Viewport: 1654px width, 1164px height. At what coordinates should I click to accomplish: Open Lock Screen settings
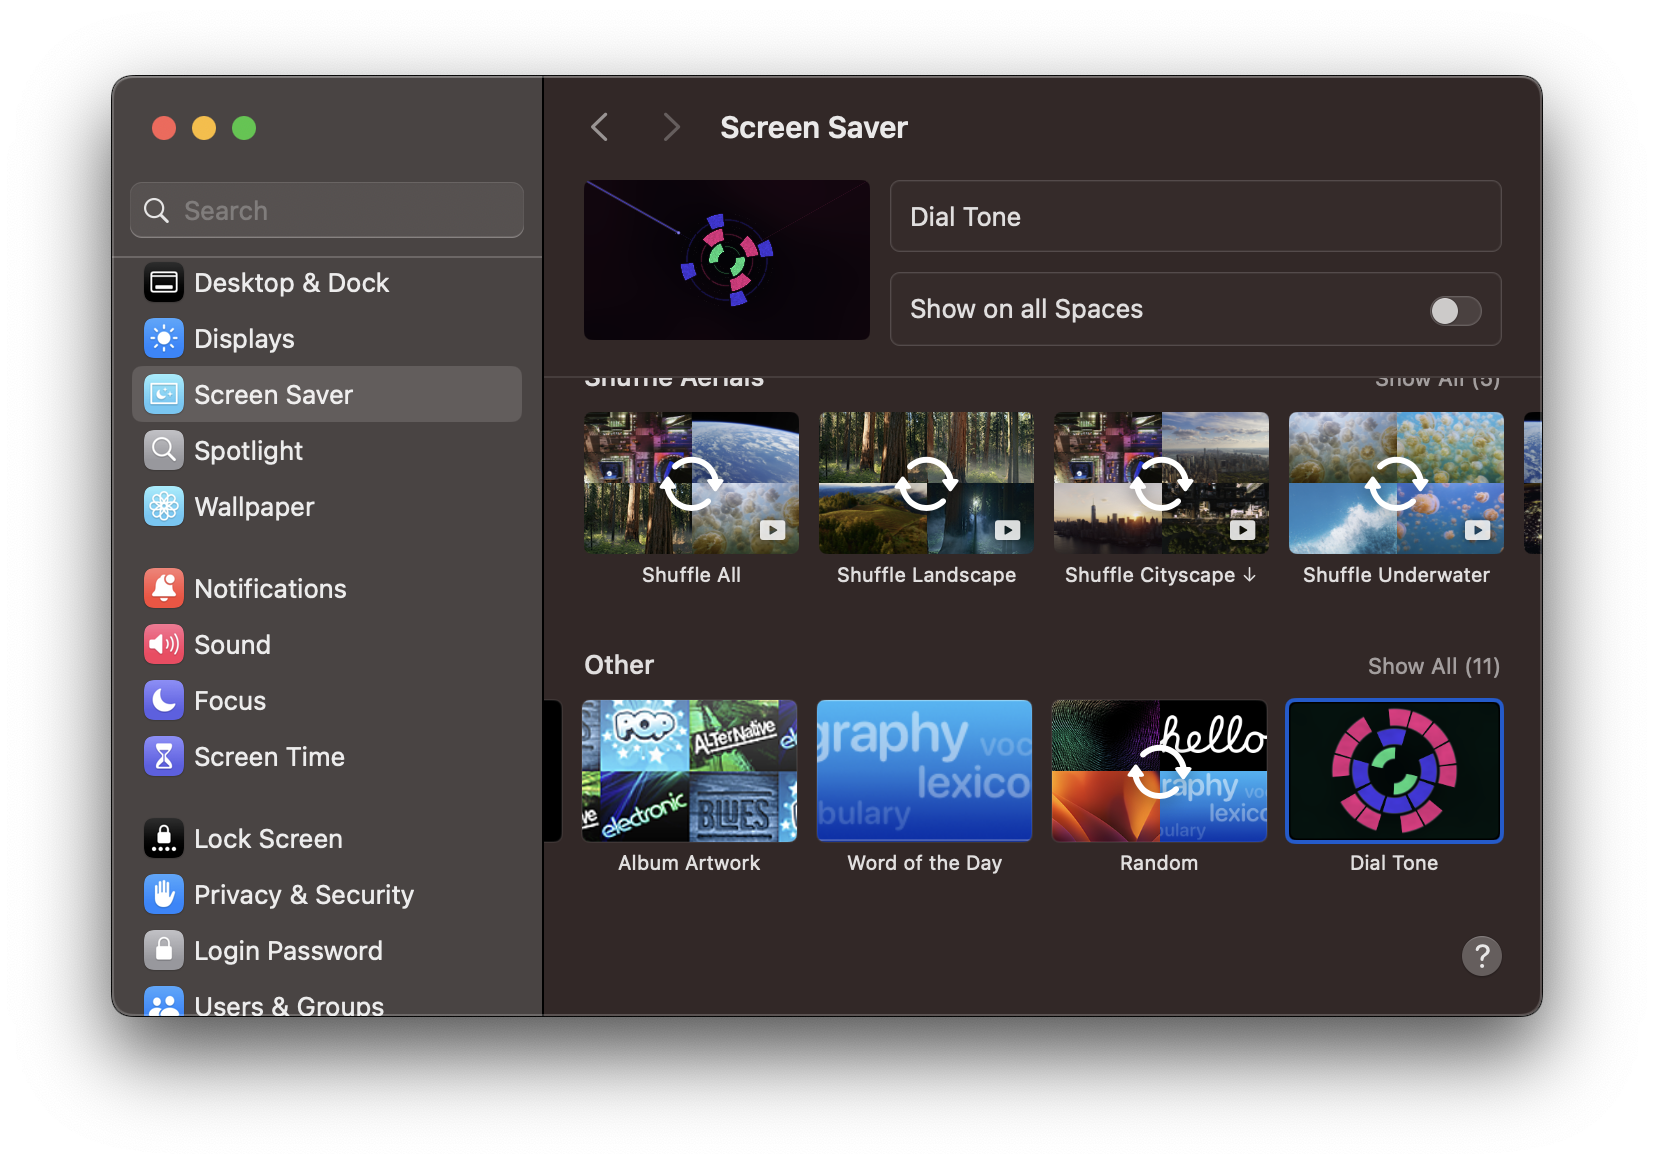point(267,838)
